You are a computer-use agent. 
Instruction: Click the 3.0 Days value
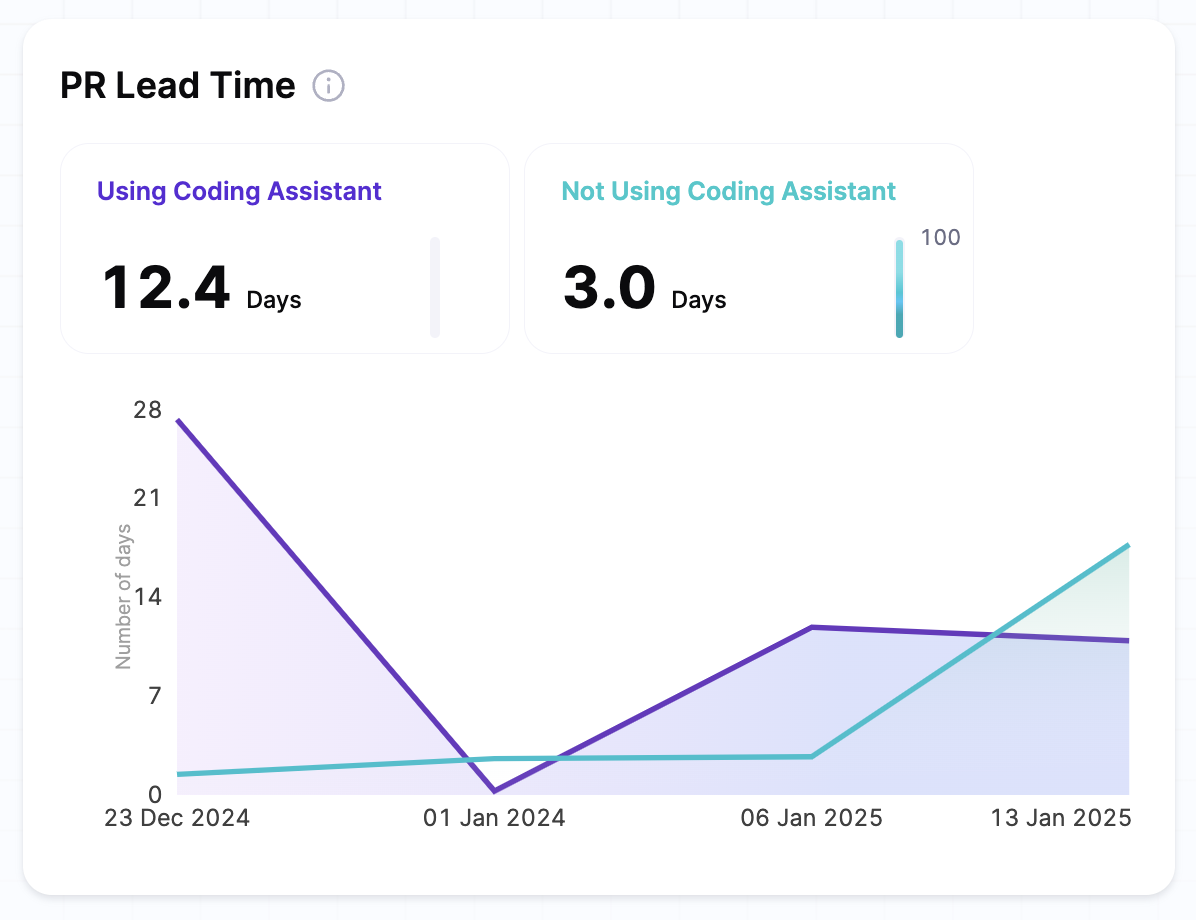pos(644,289)
